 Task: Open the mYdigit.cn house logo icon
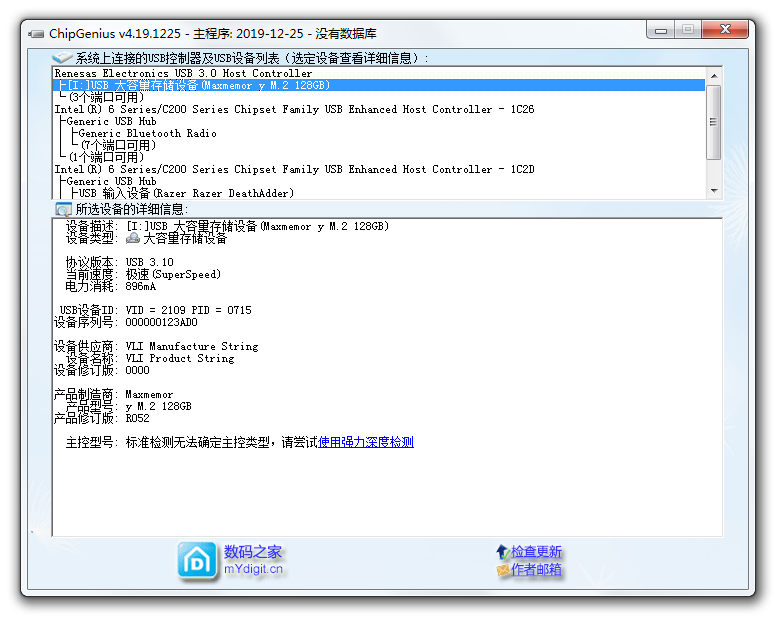(198, 561)
